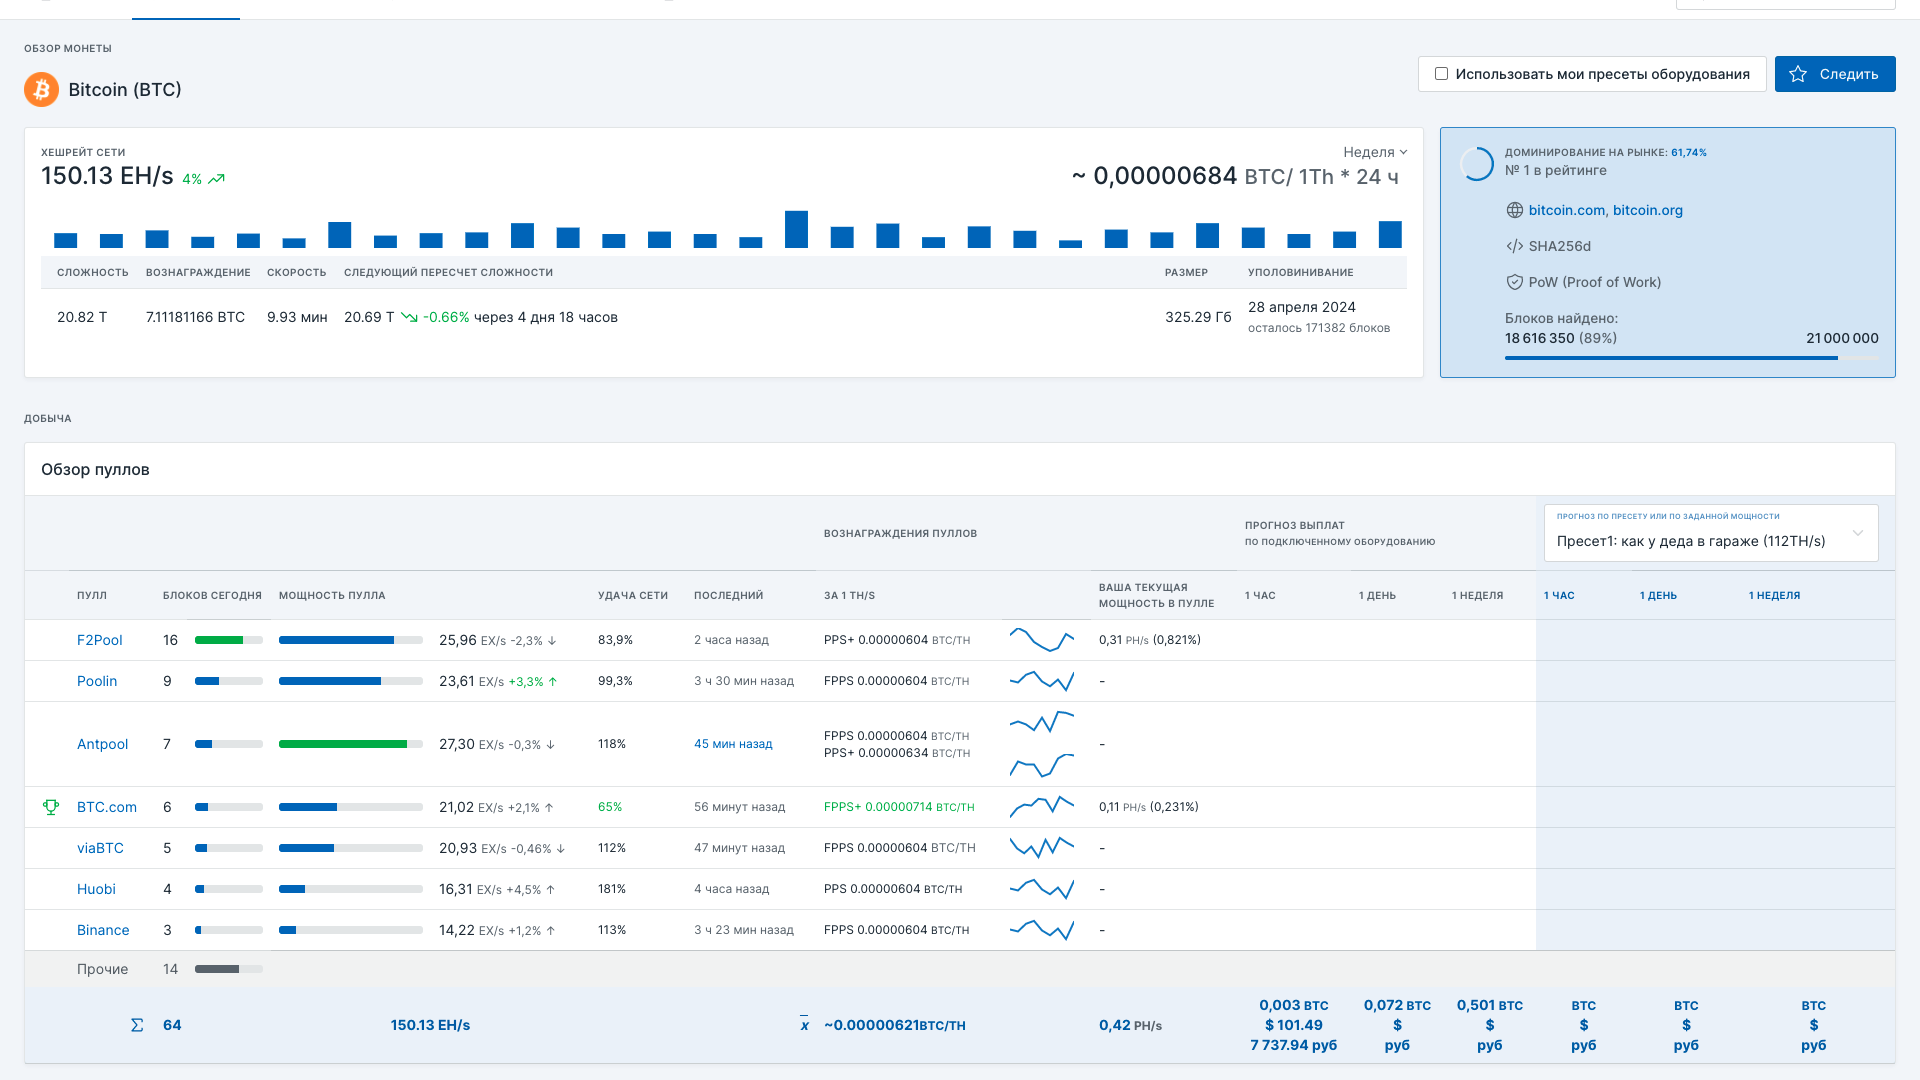The width and height of the screenshot is (1920, 1080).
Task: Click the viaBTC reward sparkline chart
Action: click(x=1042, y=847)
